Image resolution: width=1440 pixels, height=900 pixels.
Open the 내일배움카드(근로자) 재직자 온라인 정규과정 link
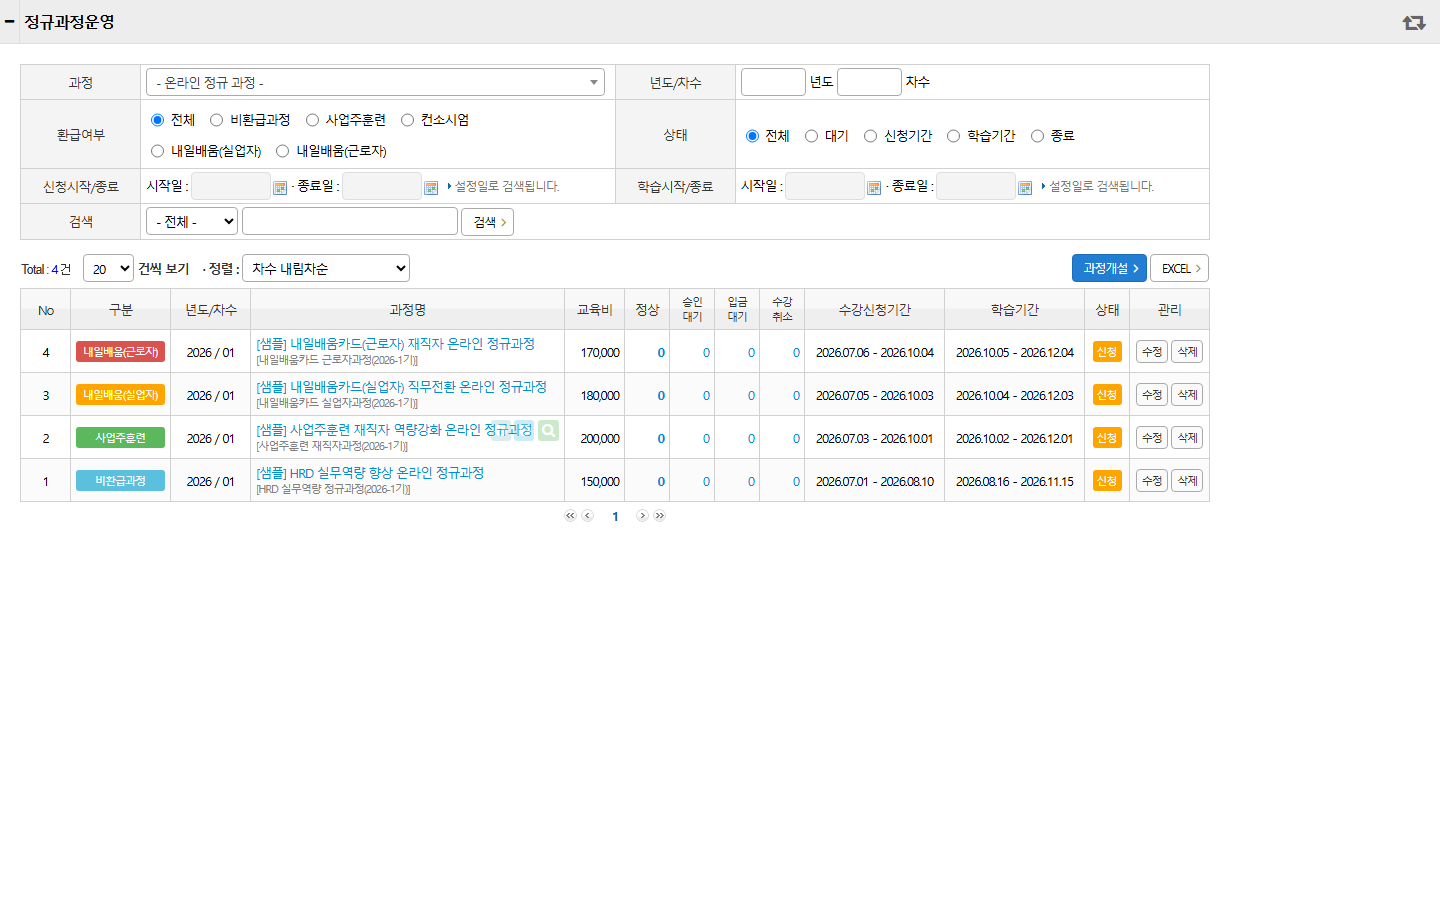pos(395,344)
